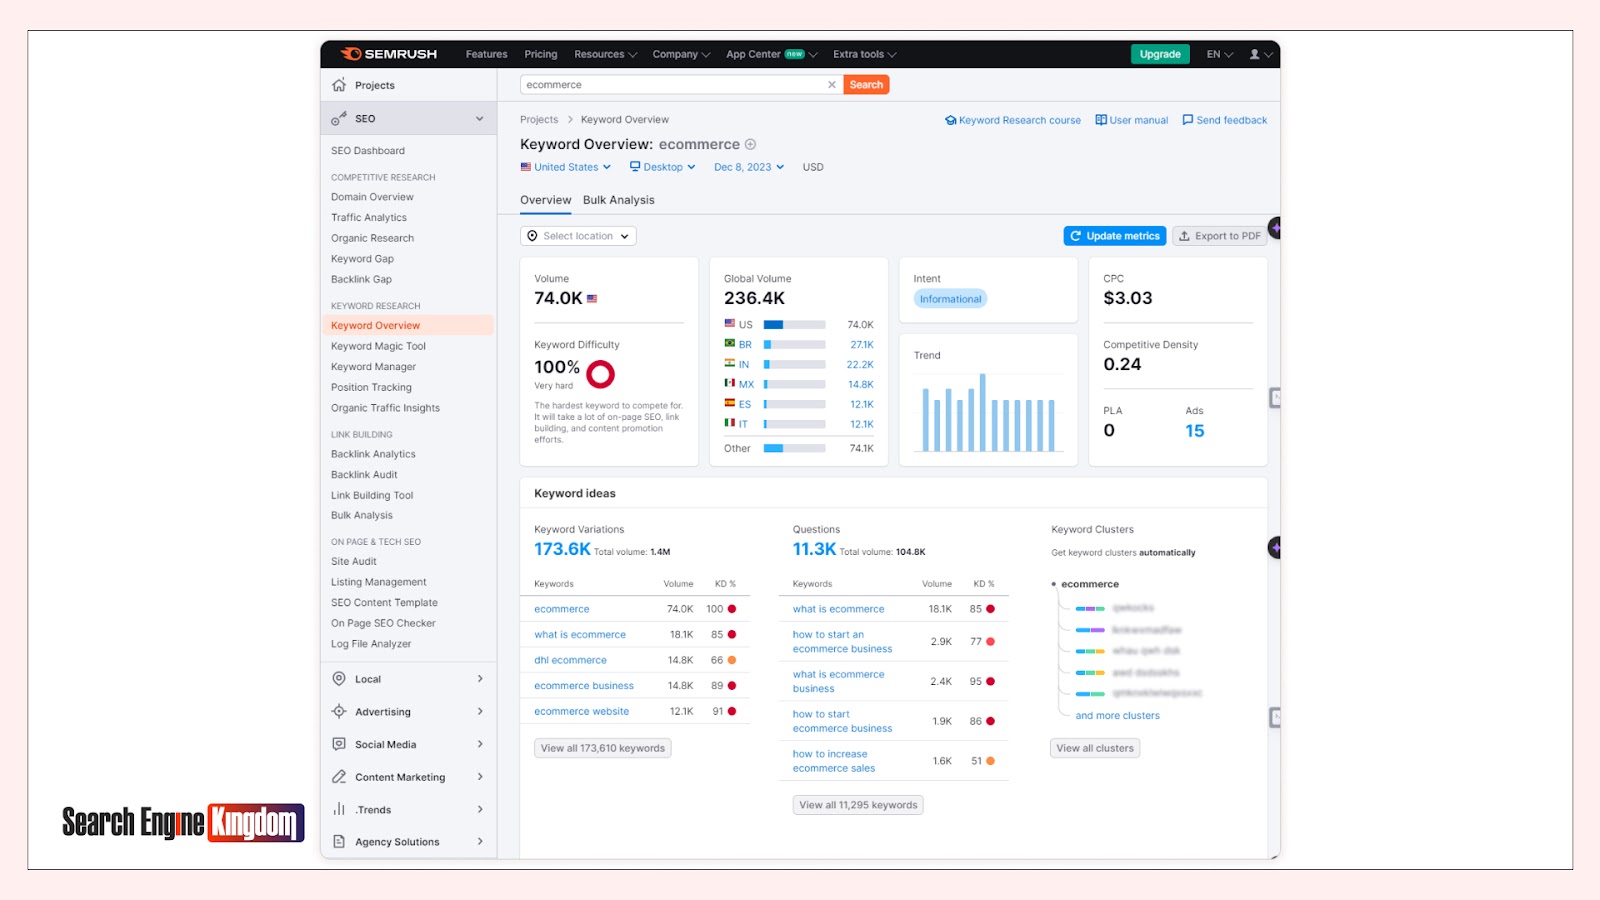This screenshot has width=1600, height=900.
Task: Click the Semrush logo
Action: [389, 54]
